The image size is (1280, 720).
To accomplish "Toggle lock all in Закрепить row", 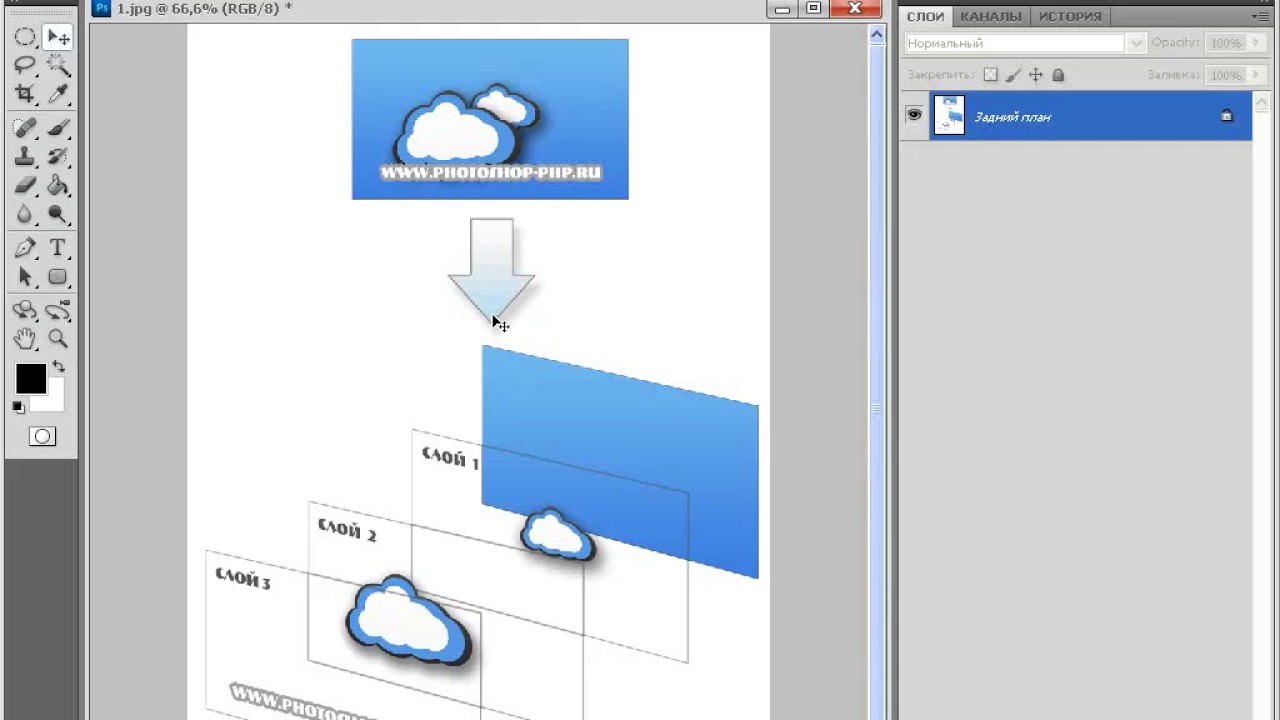I will point(1058,75).
